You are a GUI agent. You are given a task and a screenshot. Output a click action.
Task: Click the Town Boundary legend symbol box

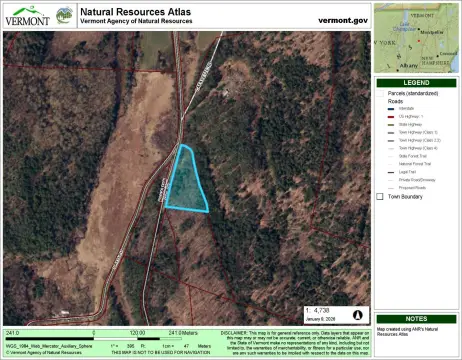tap(380, 196)
